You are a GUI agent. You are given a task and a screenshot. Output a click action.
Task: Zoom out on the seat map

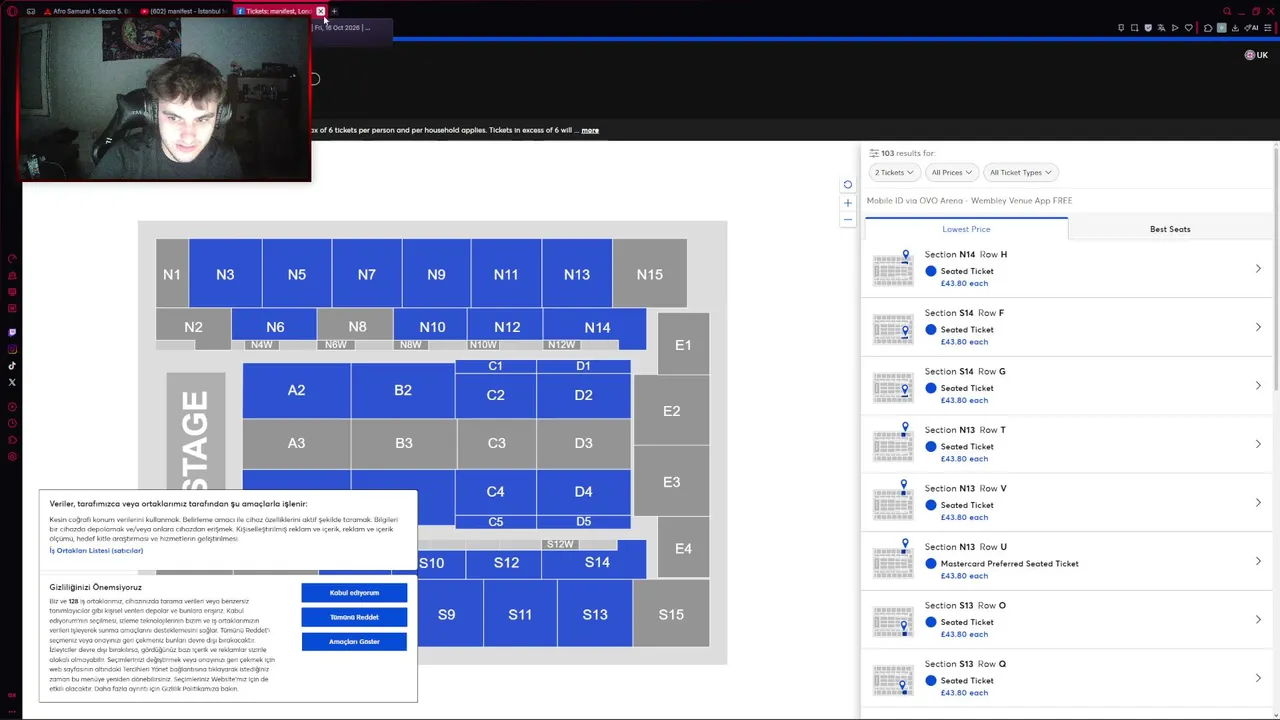click(x=848, y=219)
